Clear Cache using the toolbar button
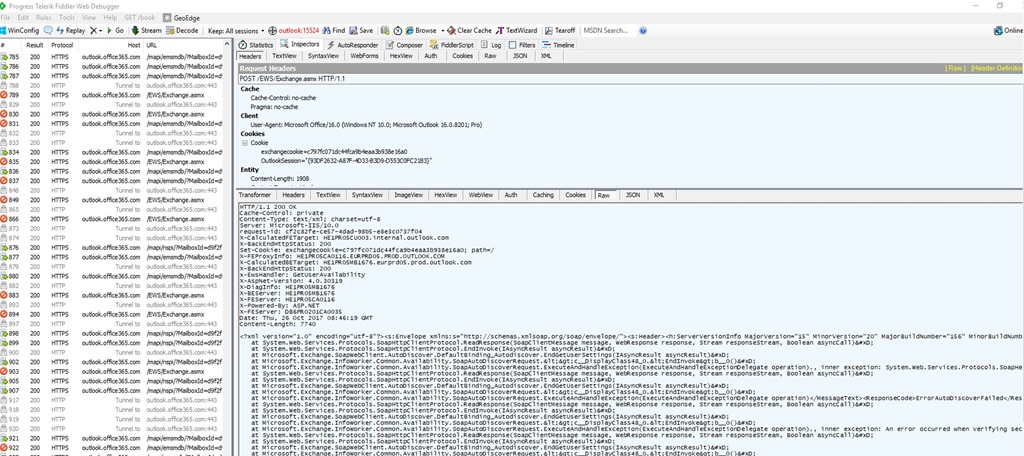1024x456 pixels. (x=470, y=31)
